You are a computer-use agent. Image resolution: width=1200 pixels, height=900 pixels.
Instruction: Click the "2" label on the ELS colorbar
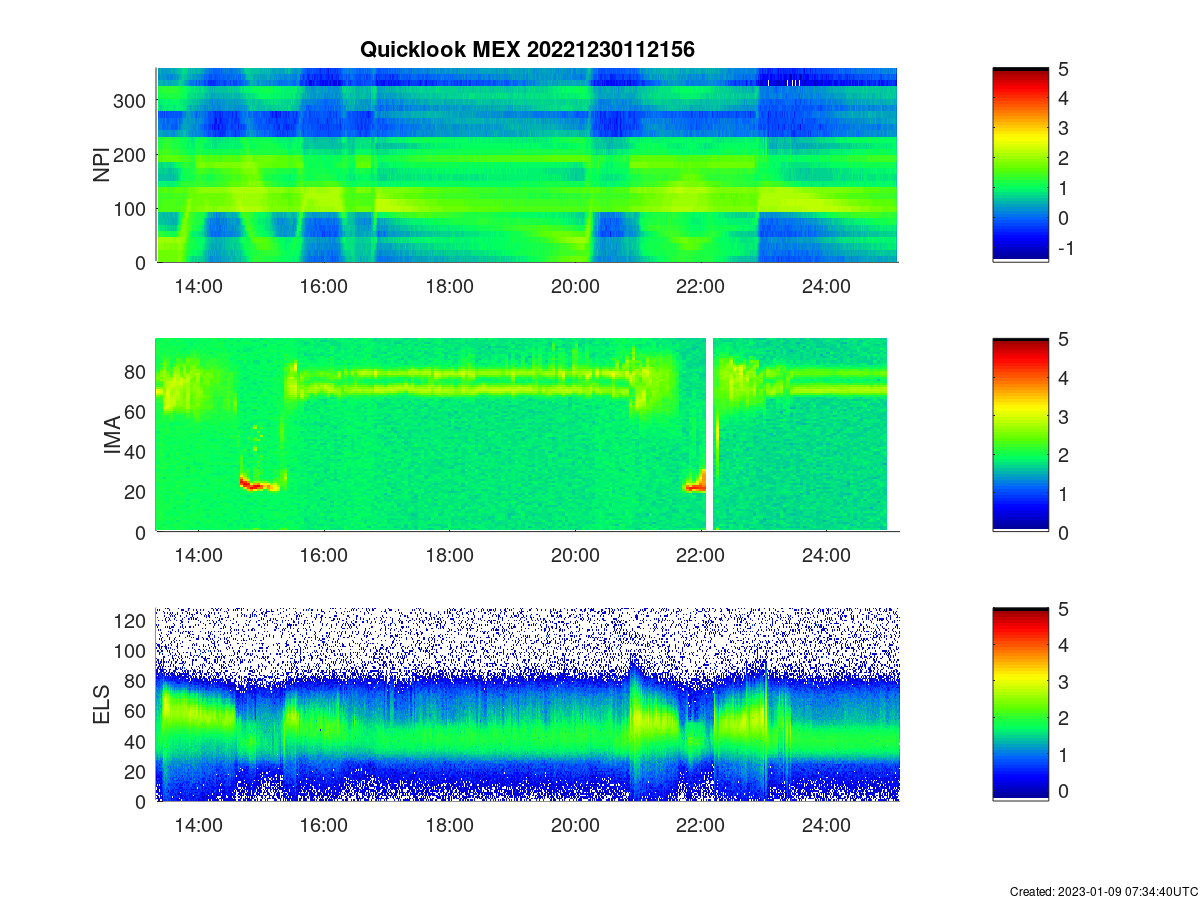[1063, 718]
